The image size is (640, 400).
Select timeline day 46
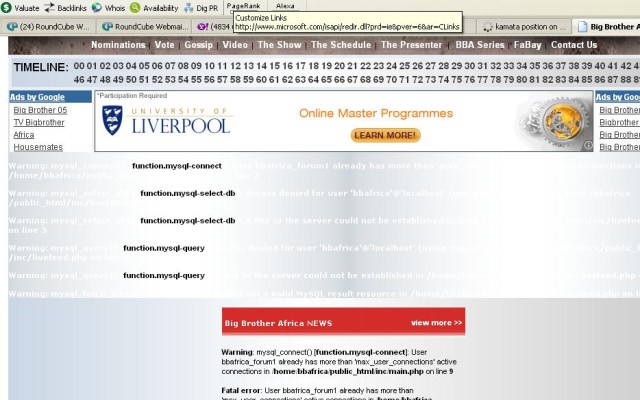(x=79, y=80)
